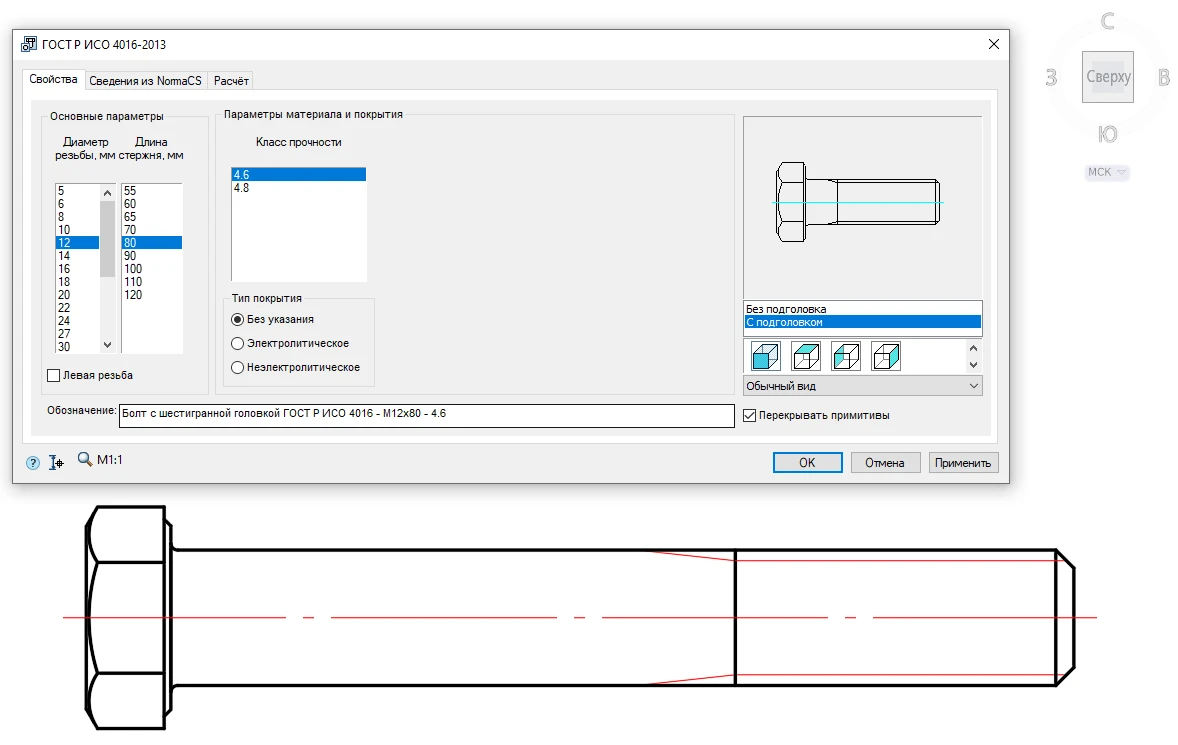Open the Расчёт tab
Screen dimensions: 1178x745
(x=231, y=81)
